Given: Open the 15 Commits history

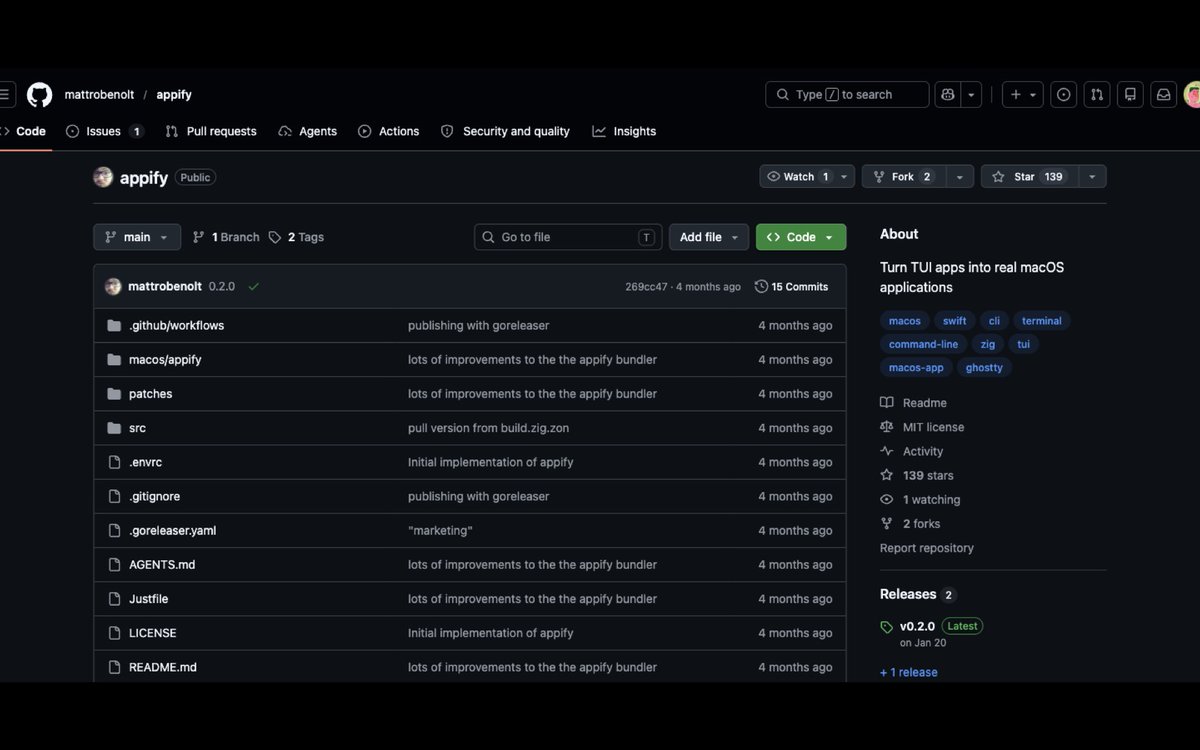Looking at the screenshot, I should tap(791, 287).
